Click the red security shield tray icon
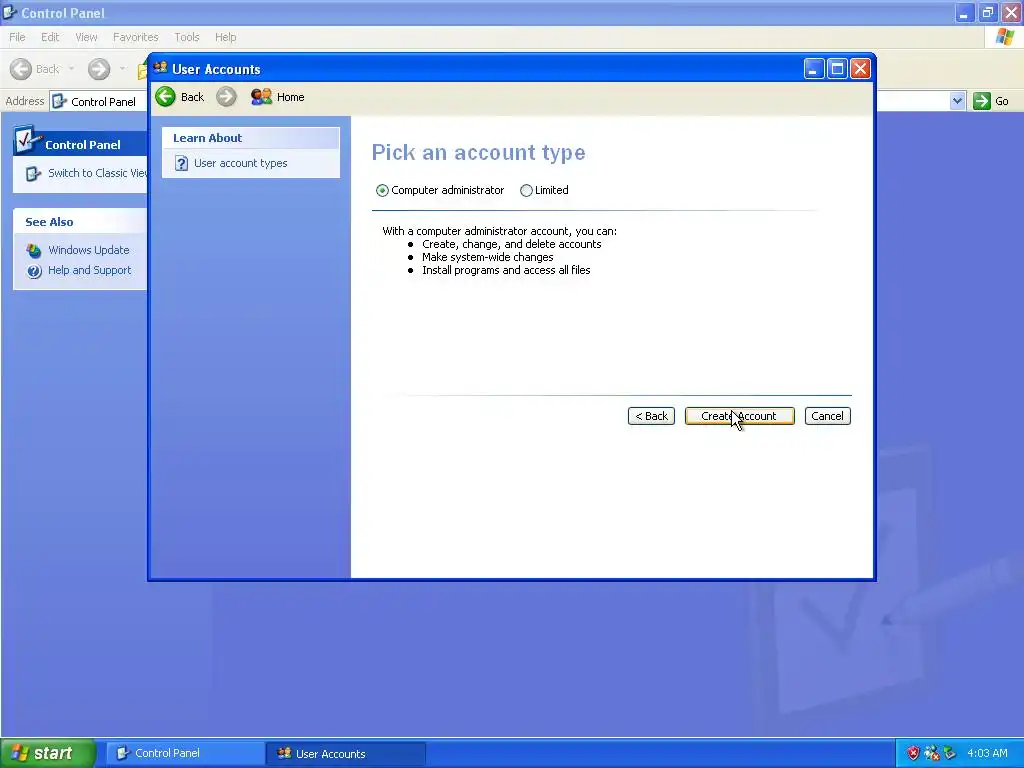Screen dimensions: 1024x768 tap(913, 753)
